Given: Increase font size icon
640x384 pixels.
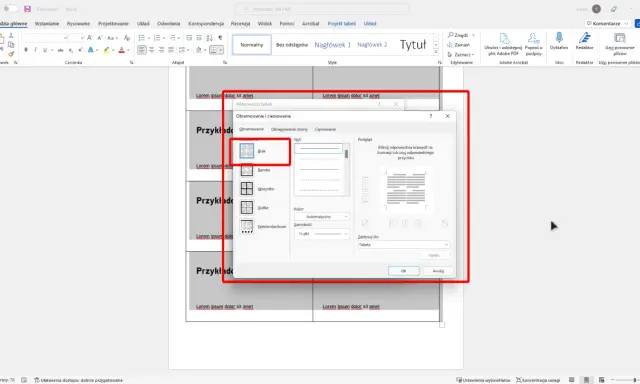Looking at the screenshot, I should pos(89,38).
